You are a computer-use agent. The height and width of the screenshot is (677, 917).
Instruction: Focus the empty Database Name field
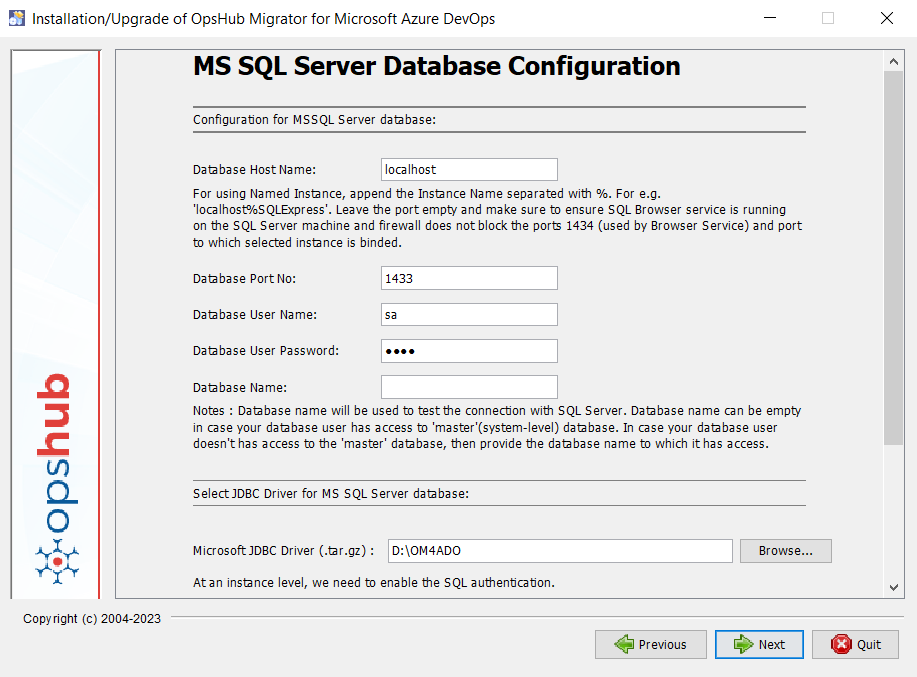(x=469, y=387)
